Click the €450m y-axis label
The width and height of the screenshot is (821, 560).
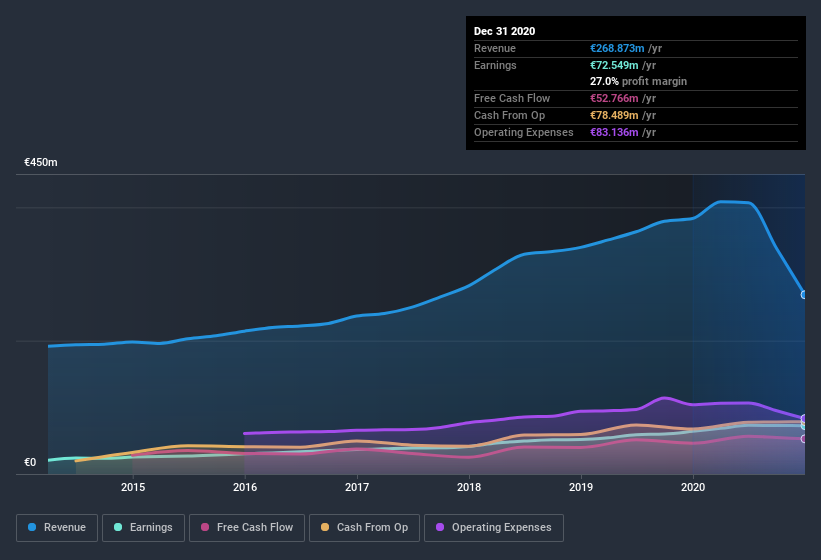click(41, 162)
